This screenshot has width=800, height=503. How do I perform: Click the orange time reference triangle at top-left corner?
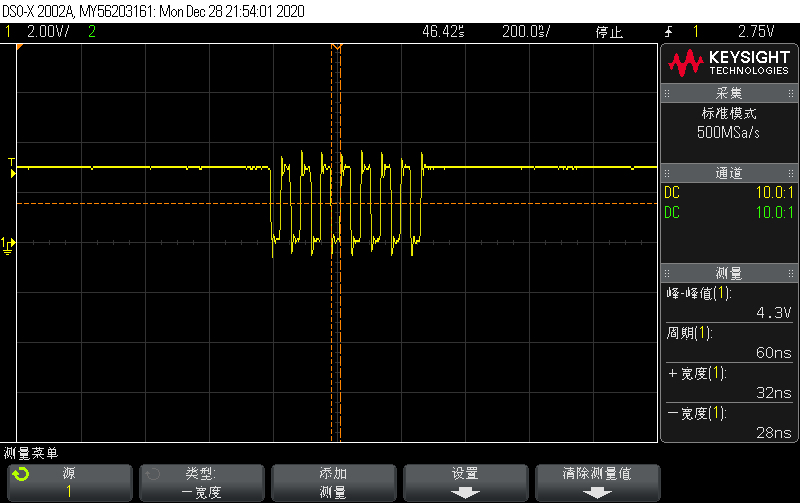click(20, 47)
